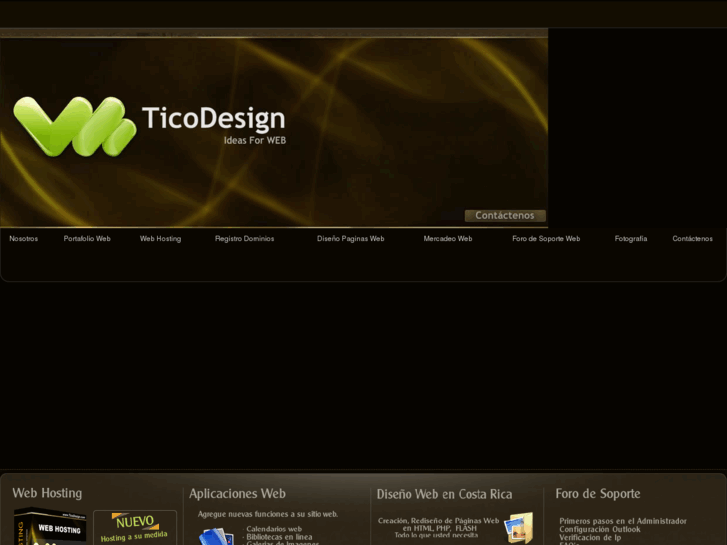This screenshot has height=545, width=727.
Task: Click the TicoDesign title text in banner
Action: coord(214,118)
